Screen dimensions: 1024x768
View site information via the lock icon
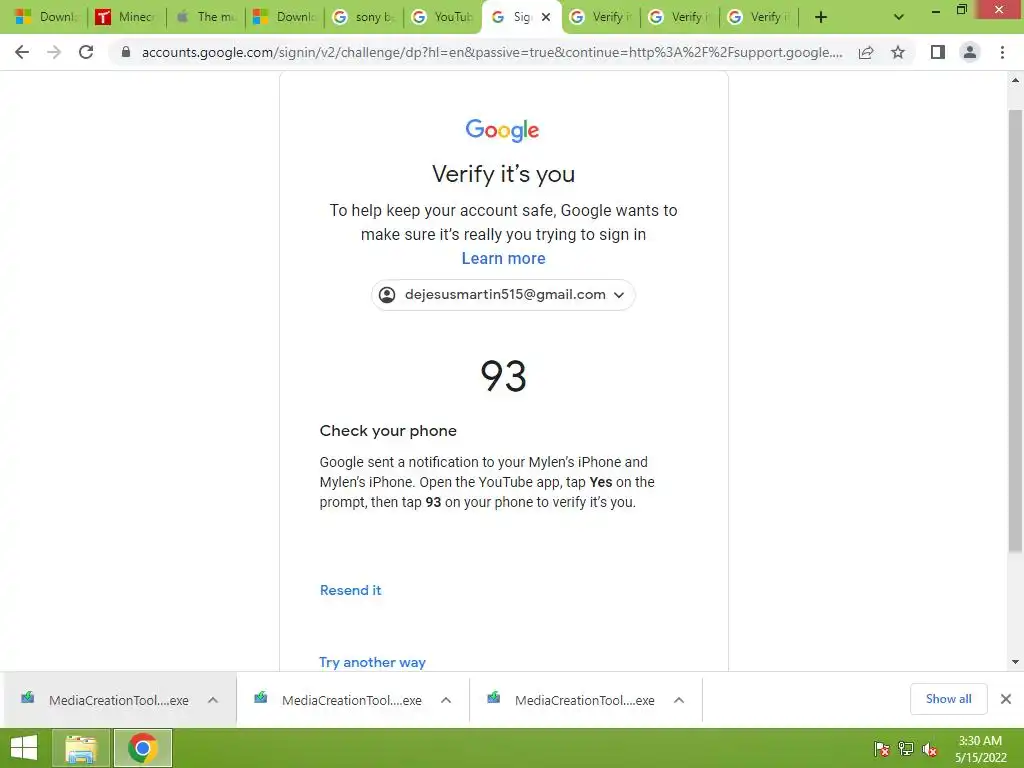126,52
